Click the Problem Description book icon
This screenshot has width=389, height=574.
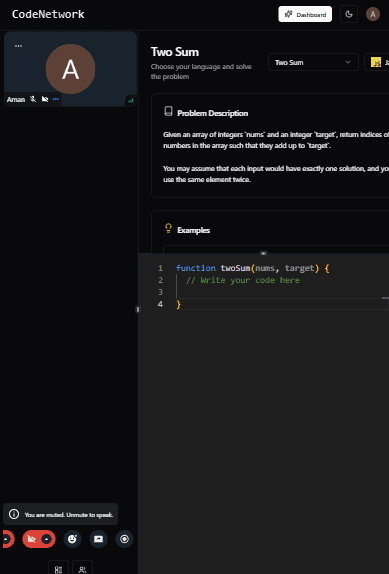pyautogui.click(x=168, y=112)
